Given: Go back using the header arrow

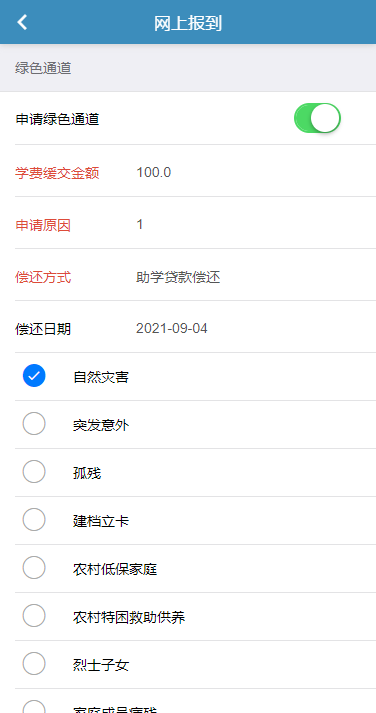Looking at the screenshot, I should click(x=22, y=22).
